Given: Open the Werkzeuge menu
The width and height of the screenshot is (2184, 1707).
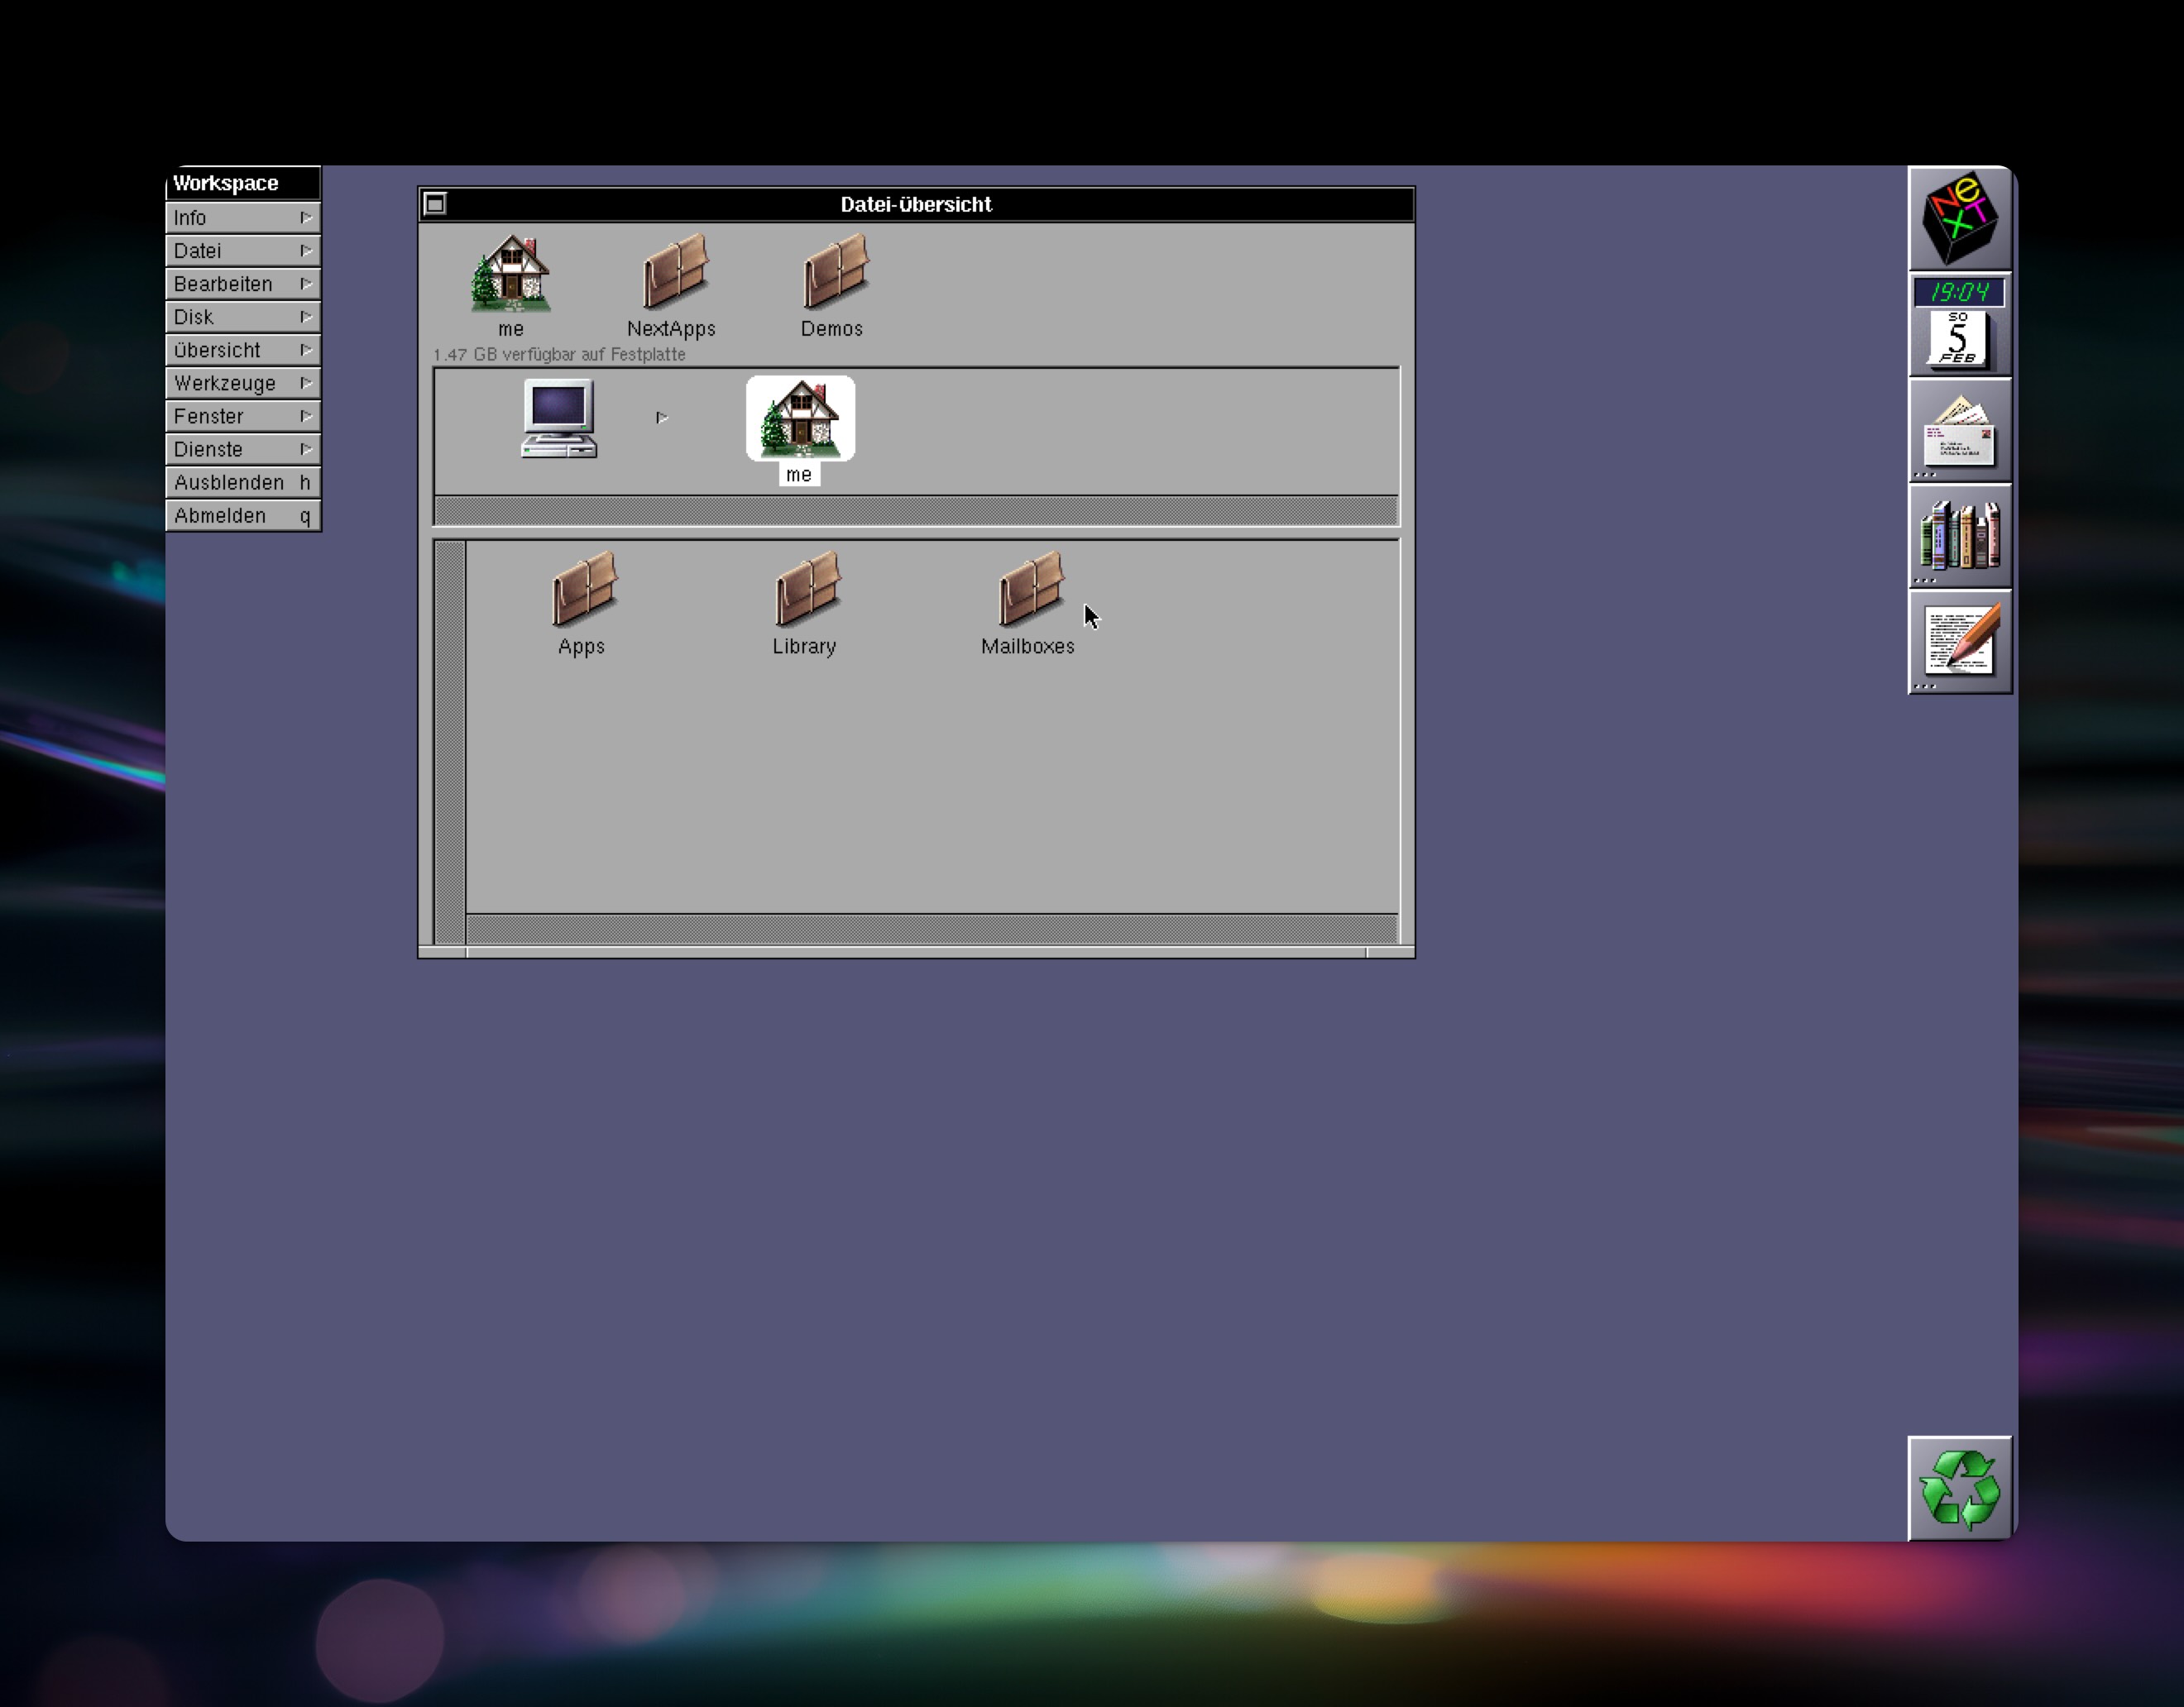Looking at the screenshot, I should pos(243,383).
